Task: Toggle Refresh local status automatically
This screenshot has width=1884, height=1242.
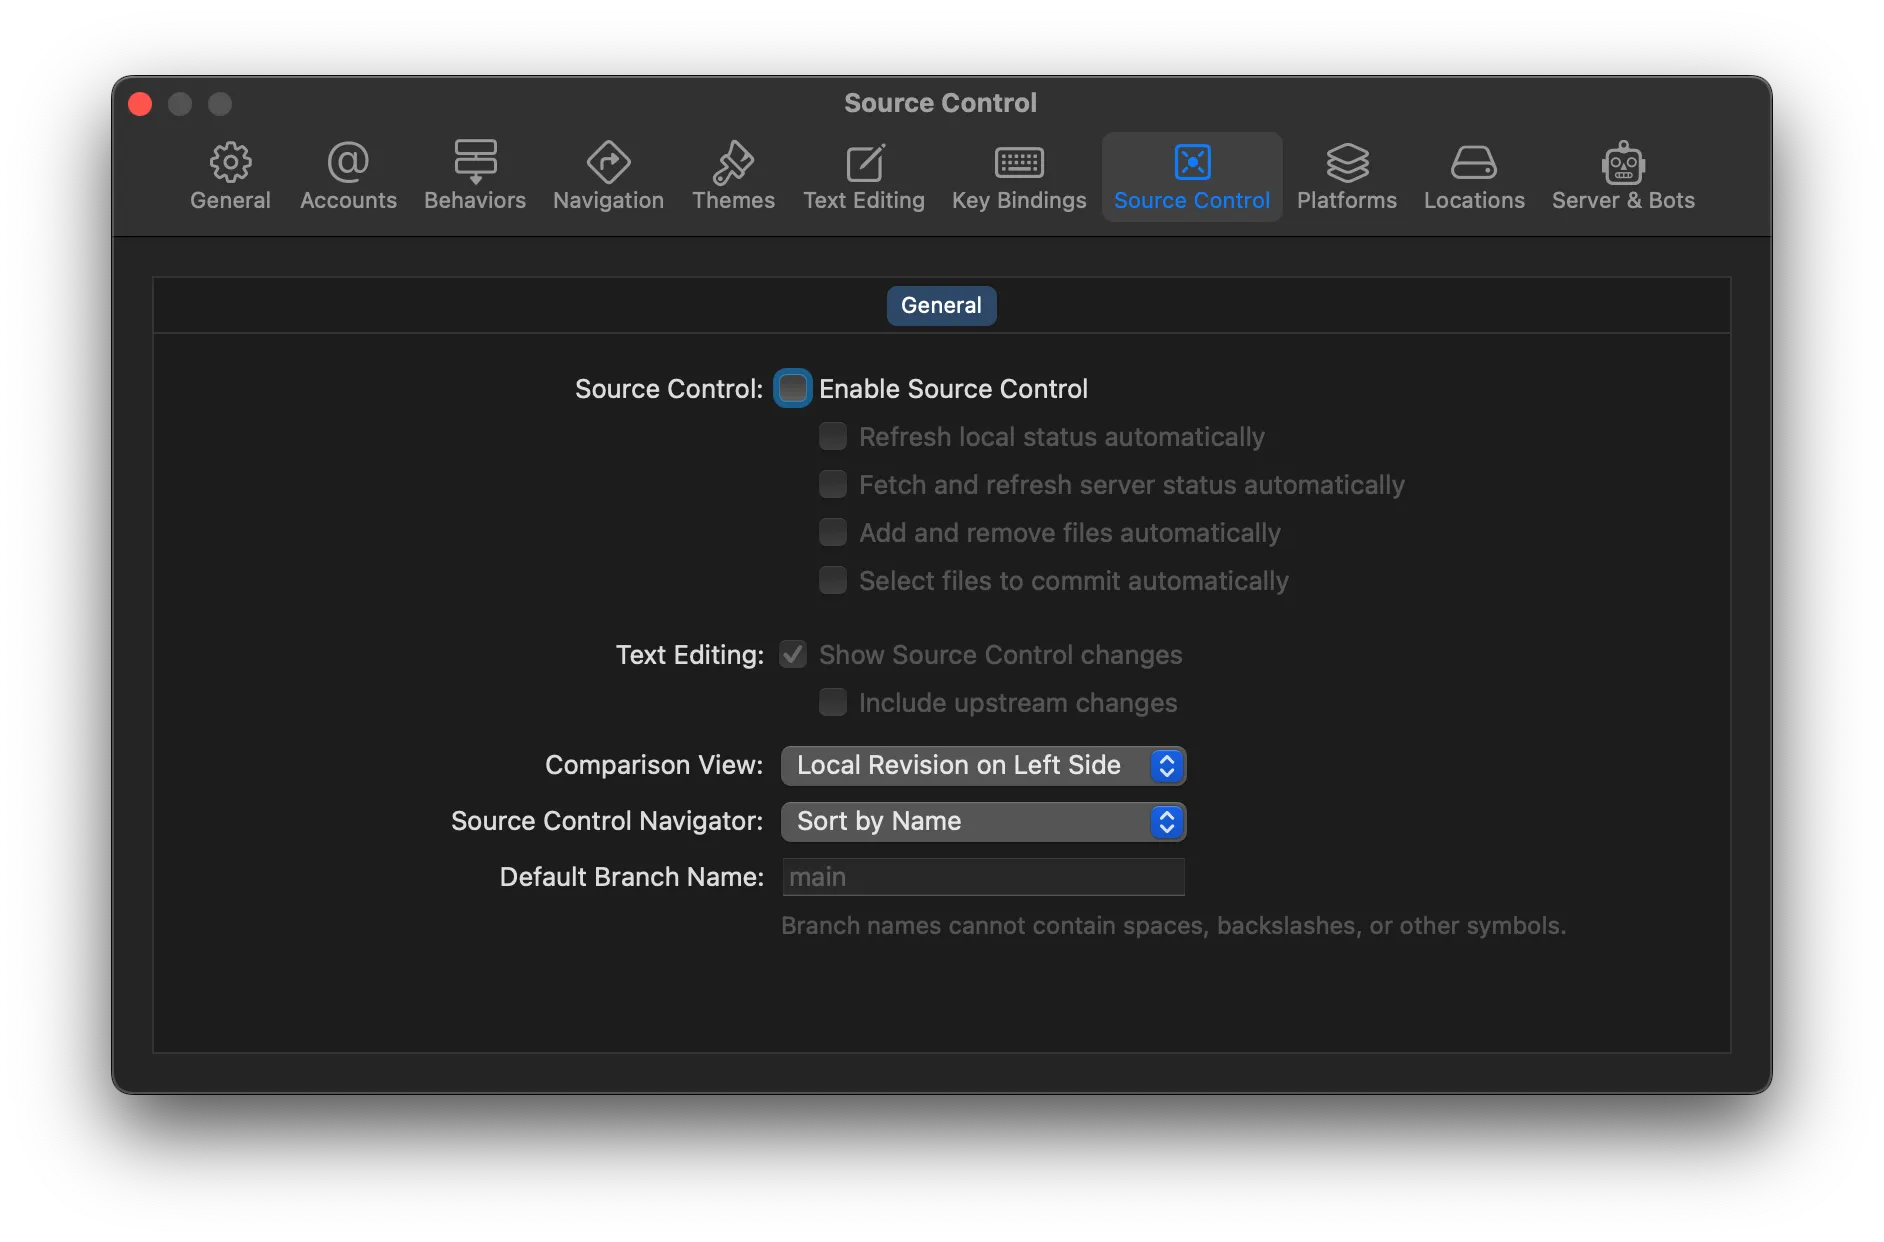Action: click(833, 436)
